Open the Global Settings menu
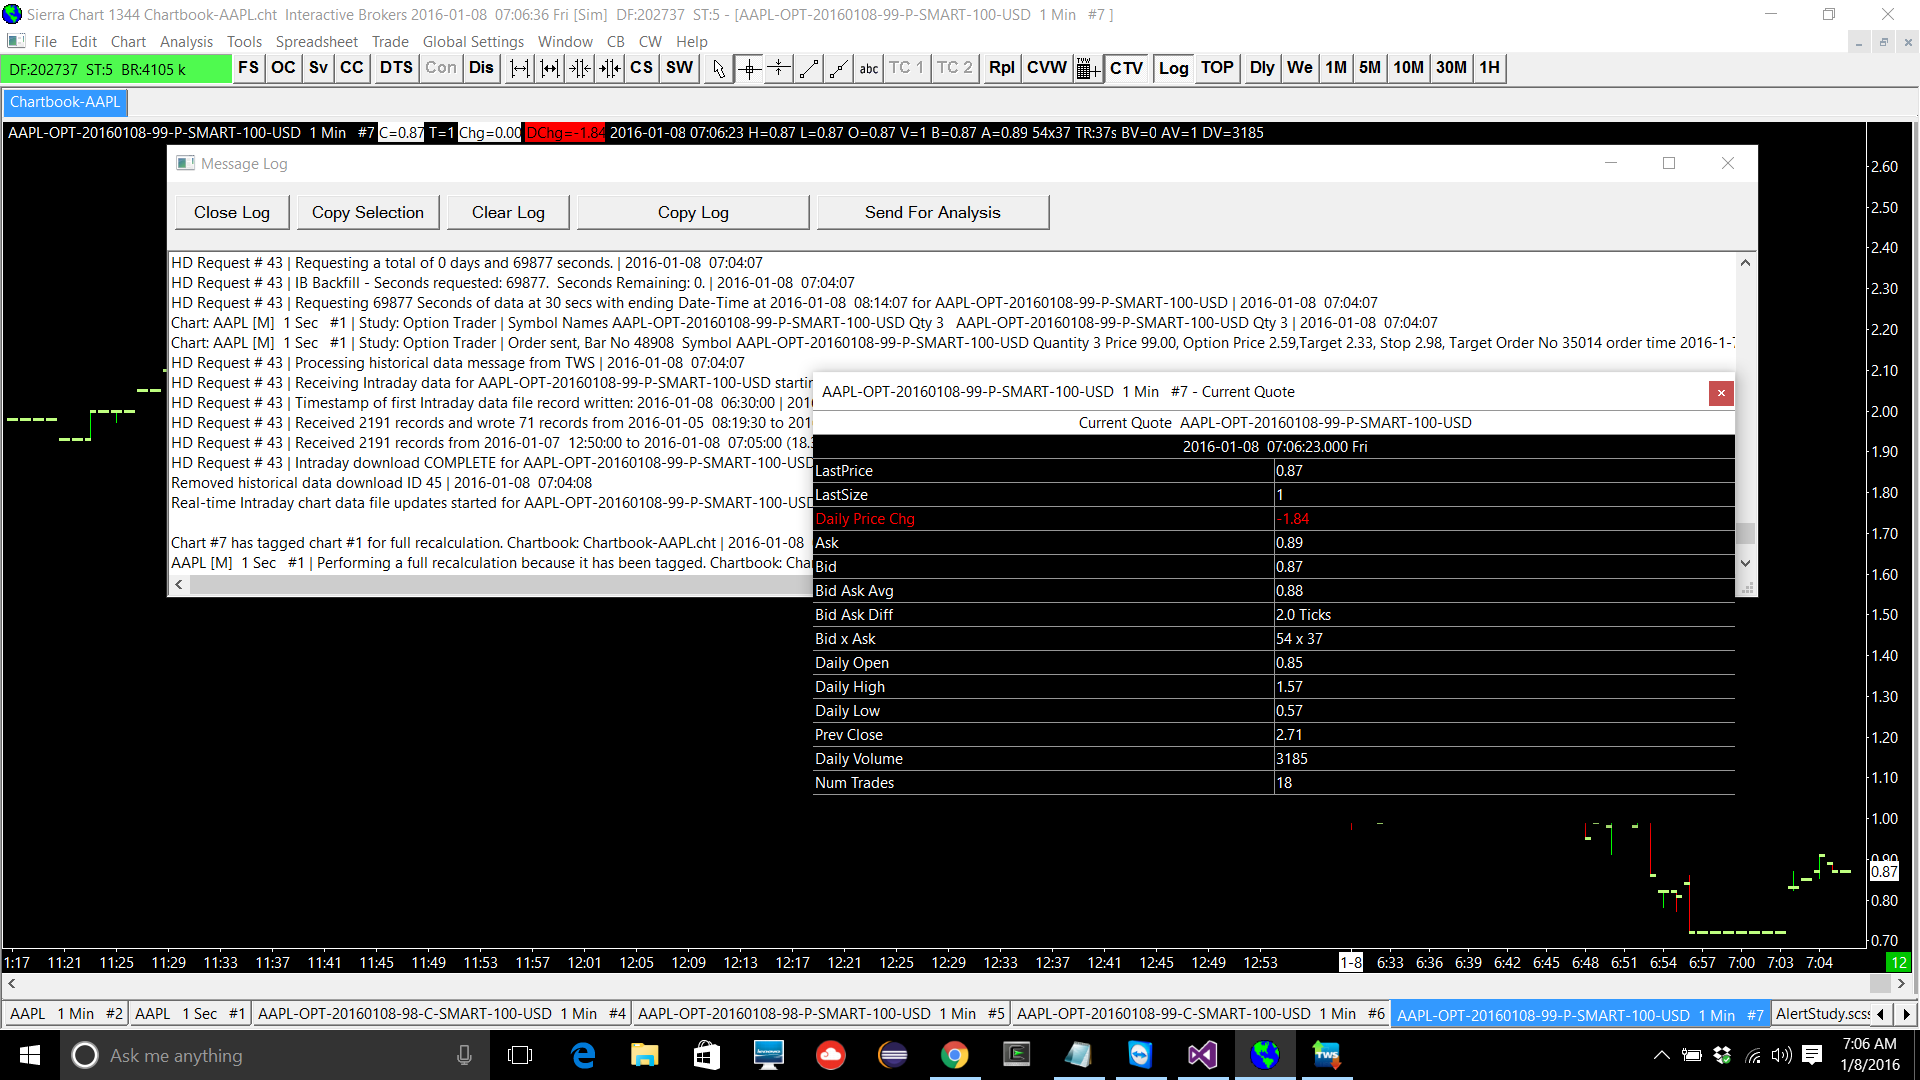The image size is (1920, 1080). 473,42
